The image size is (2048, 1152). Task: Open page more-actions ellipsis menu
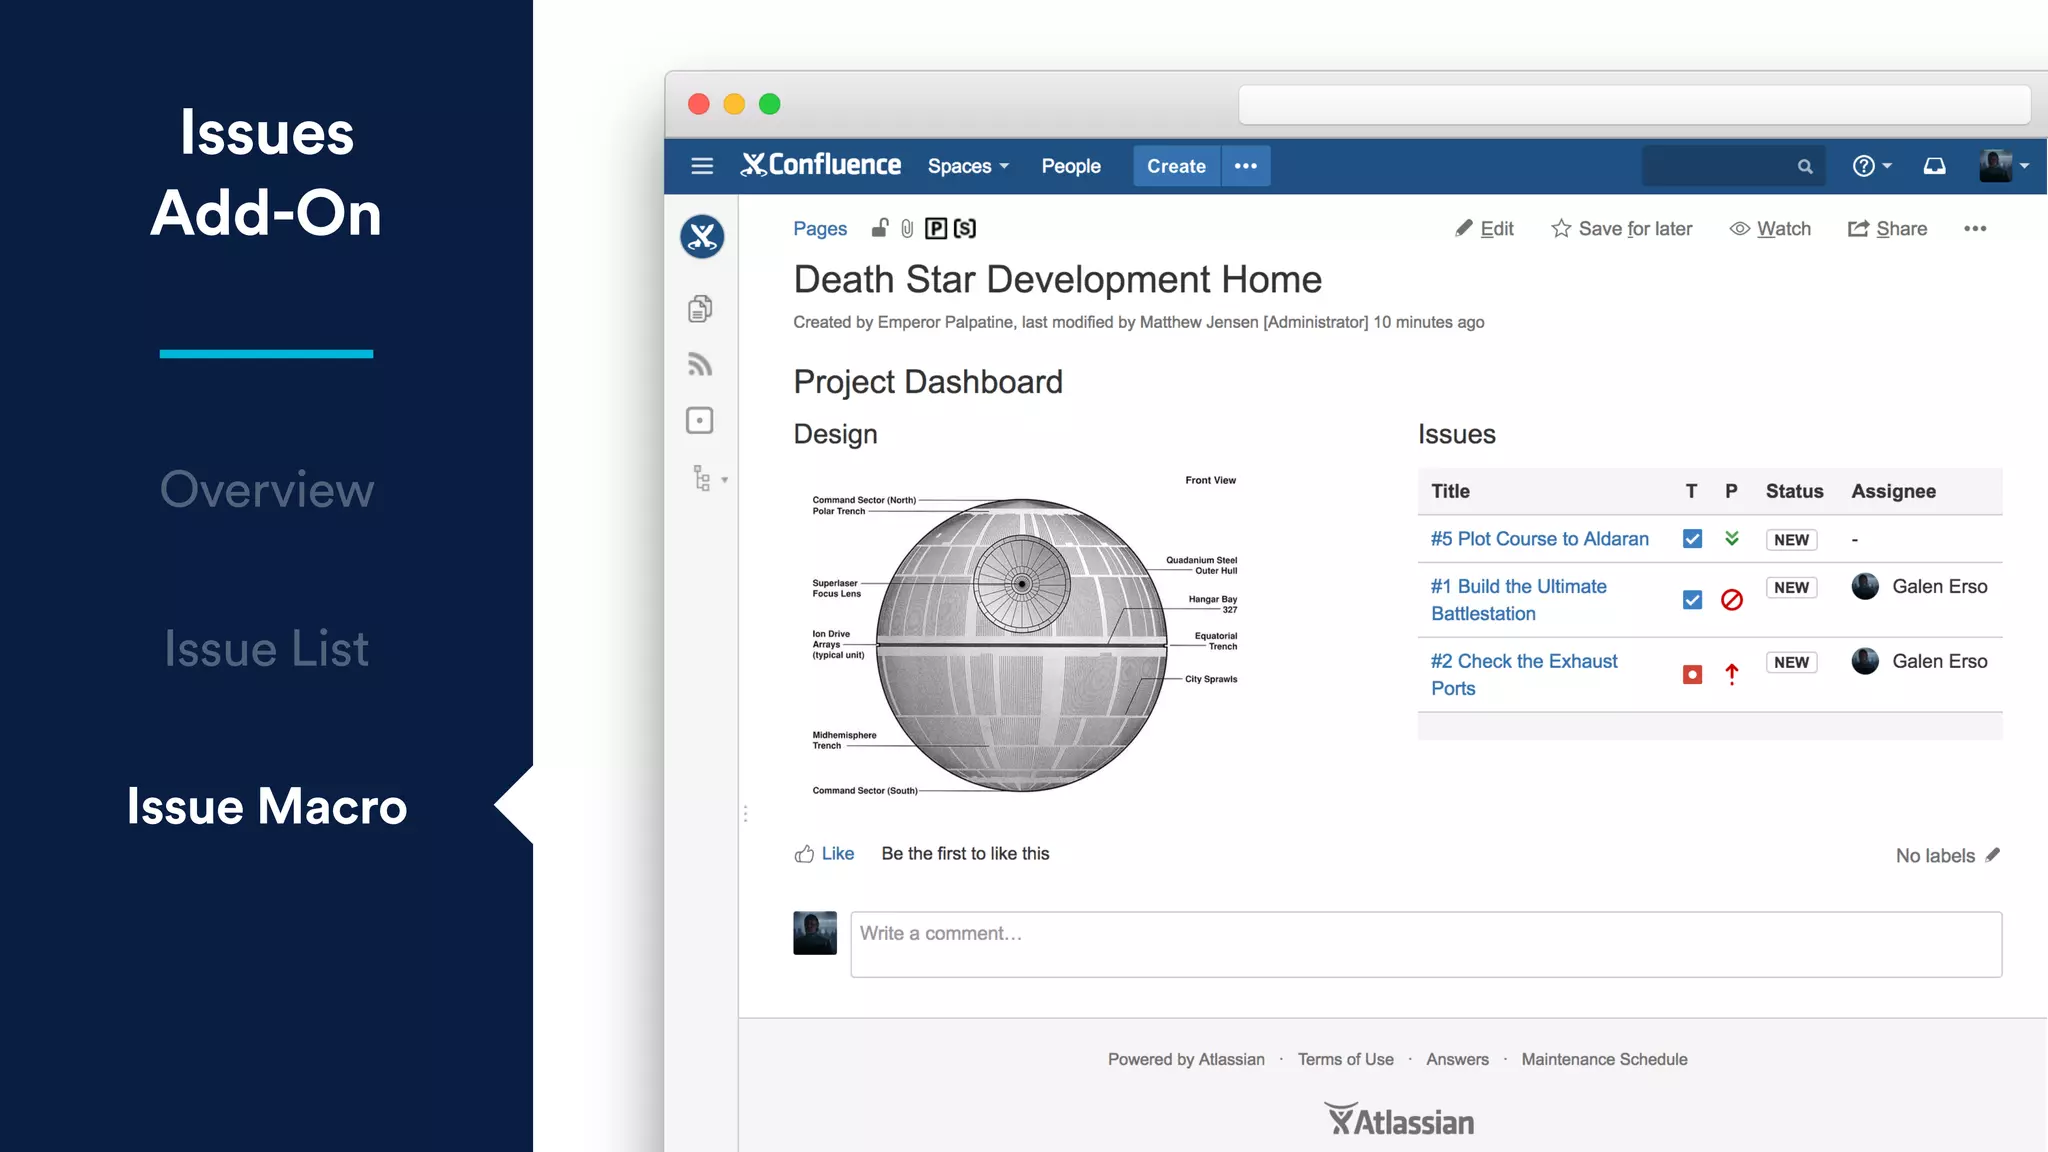(x=1975, y=229)
